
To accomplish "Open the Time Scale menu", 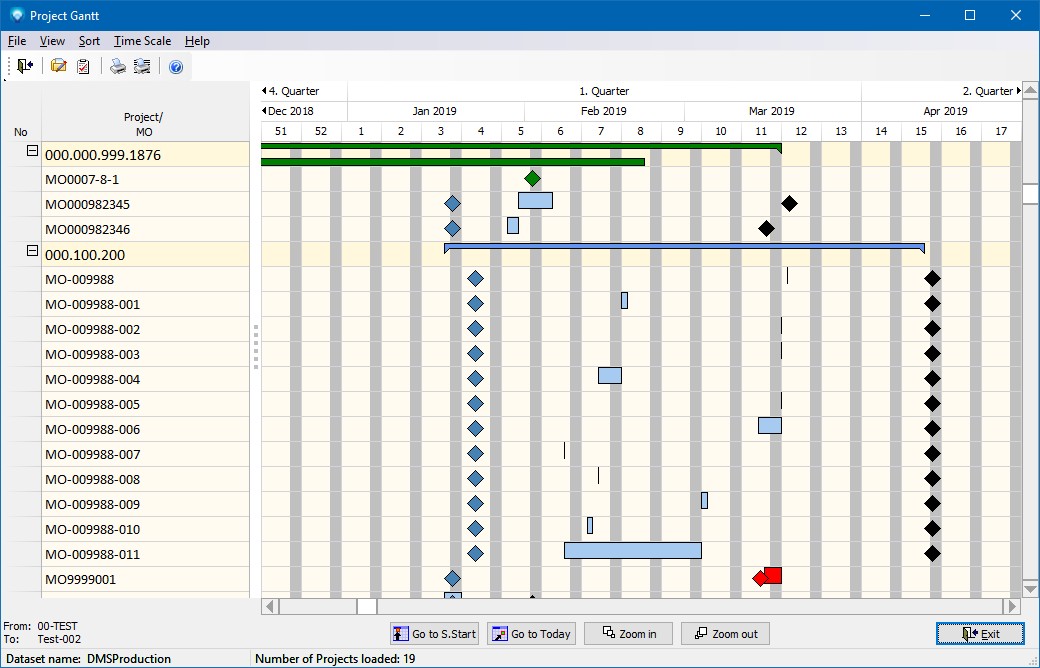I will [142, 41].
